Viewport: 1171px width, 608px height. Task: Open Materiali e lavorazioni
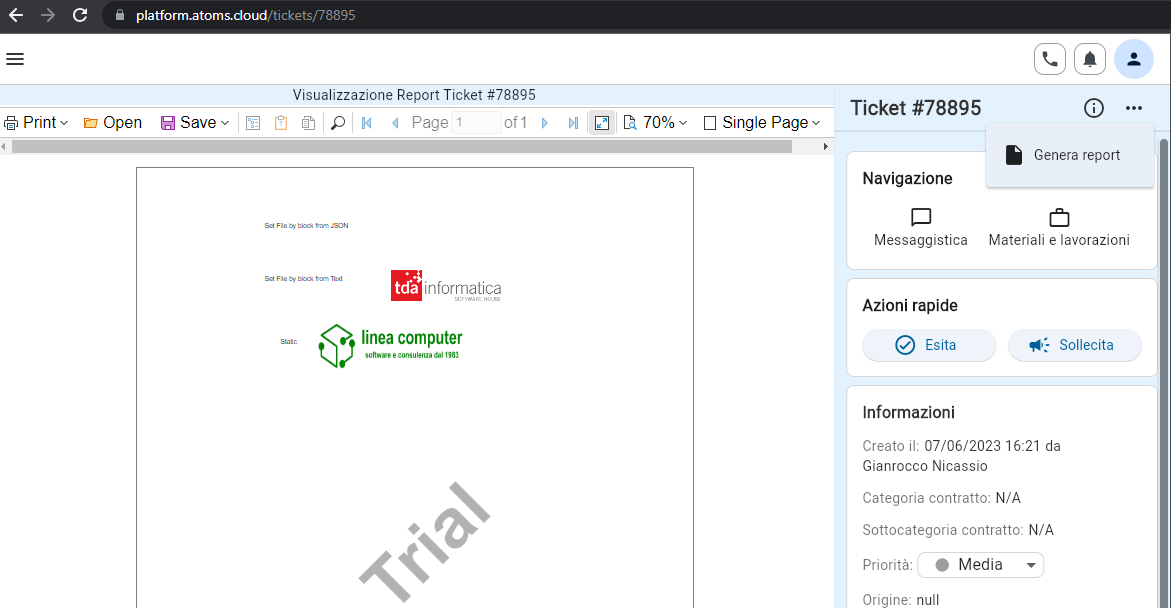click(1059, 228)
